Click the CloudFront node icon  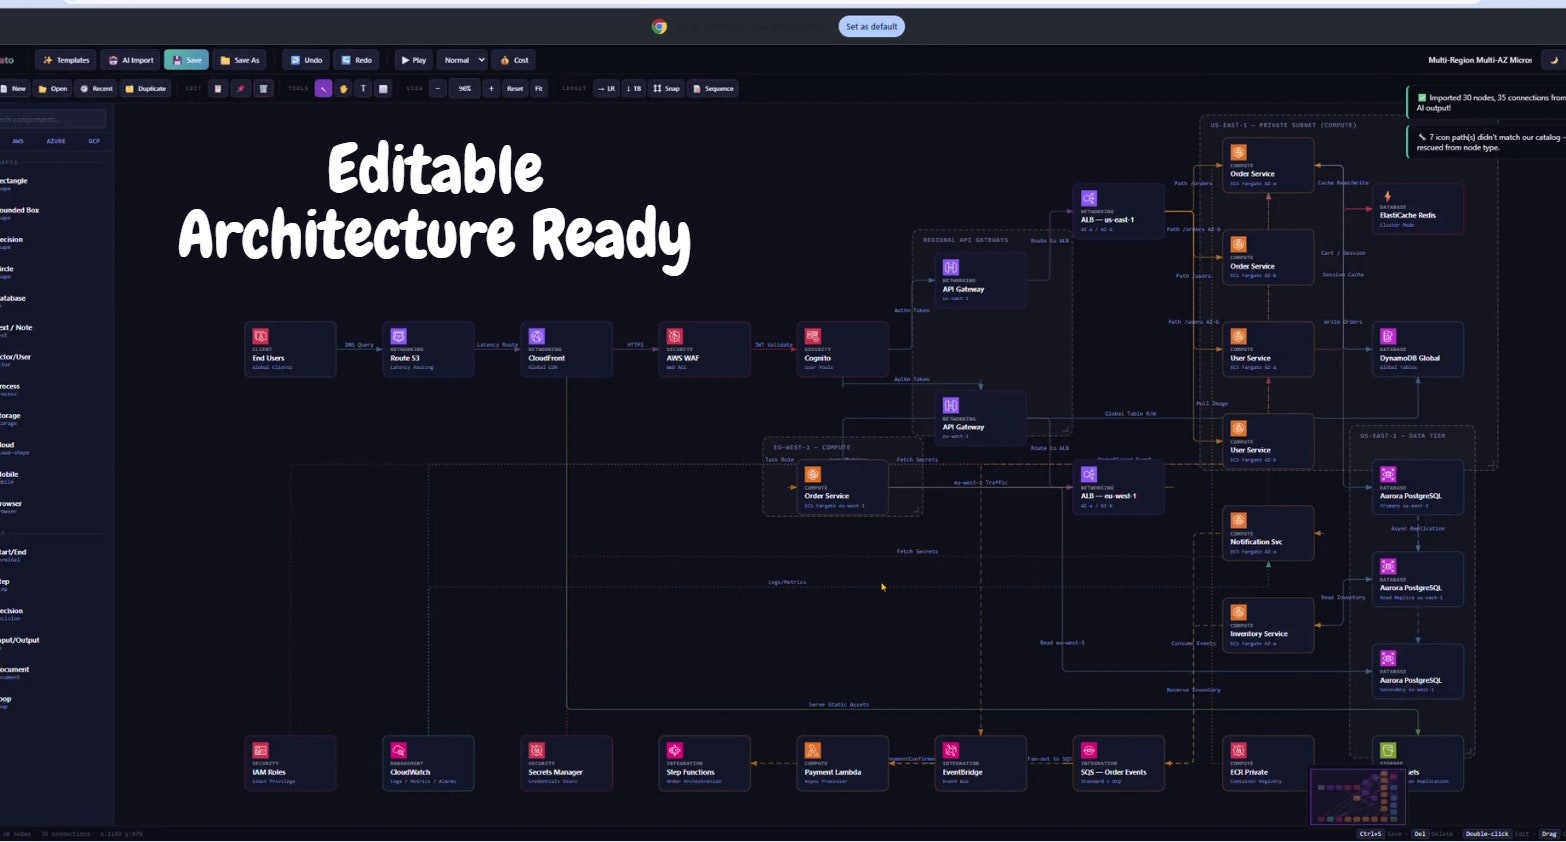point(536,337)
